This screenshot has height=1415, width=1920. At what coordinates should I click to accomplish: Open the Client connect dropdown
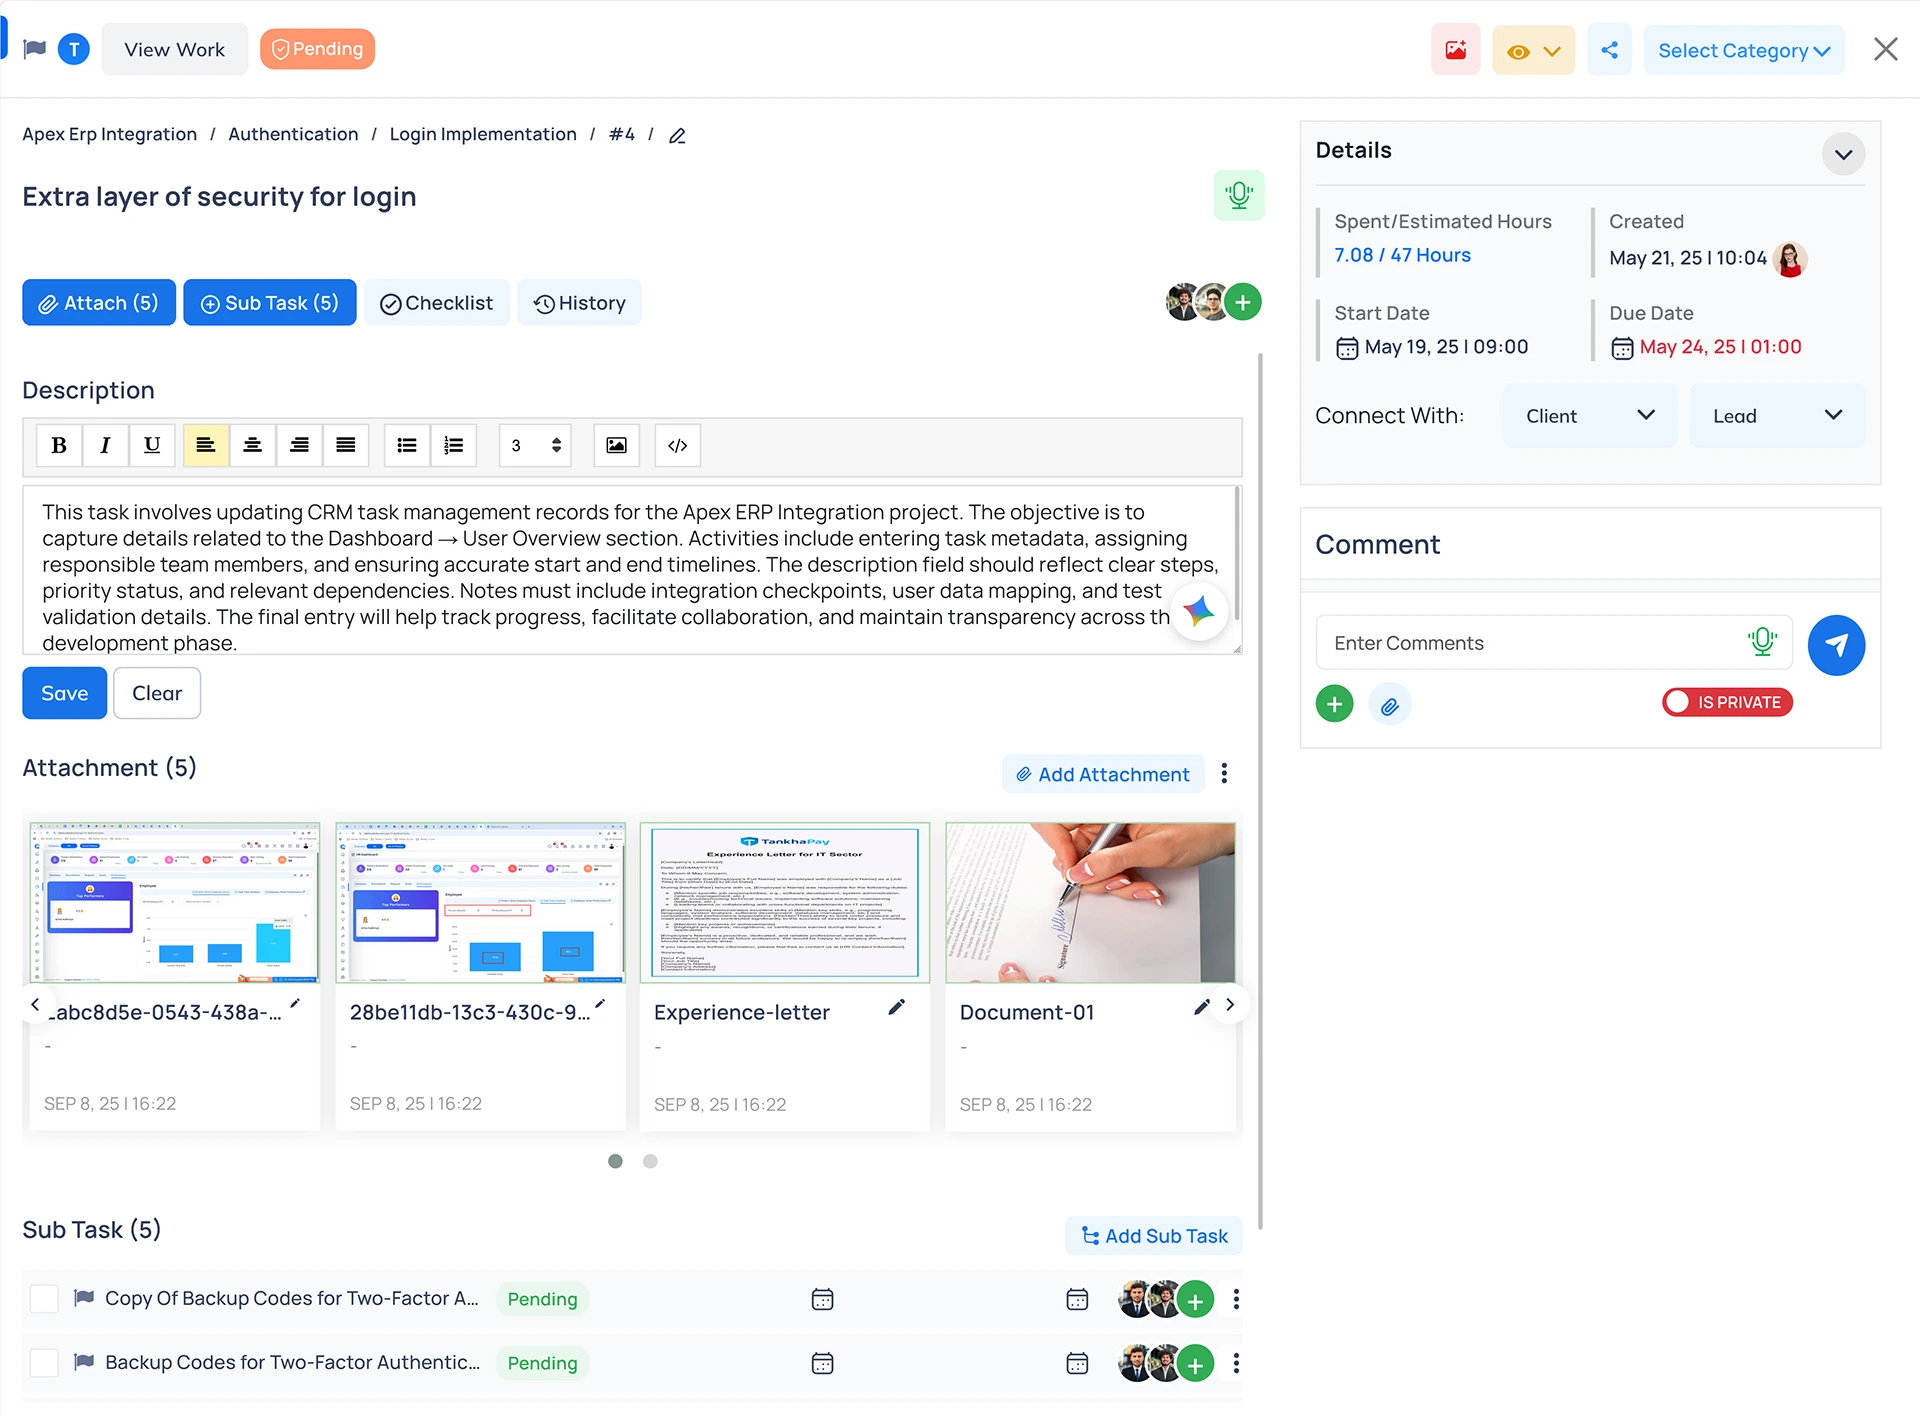point(1589,416)
